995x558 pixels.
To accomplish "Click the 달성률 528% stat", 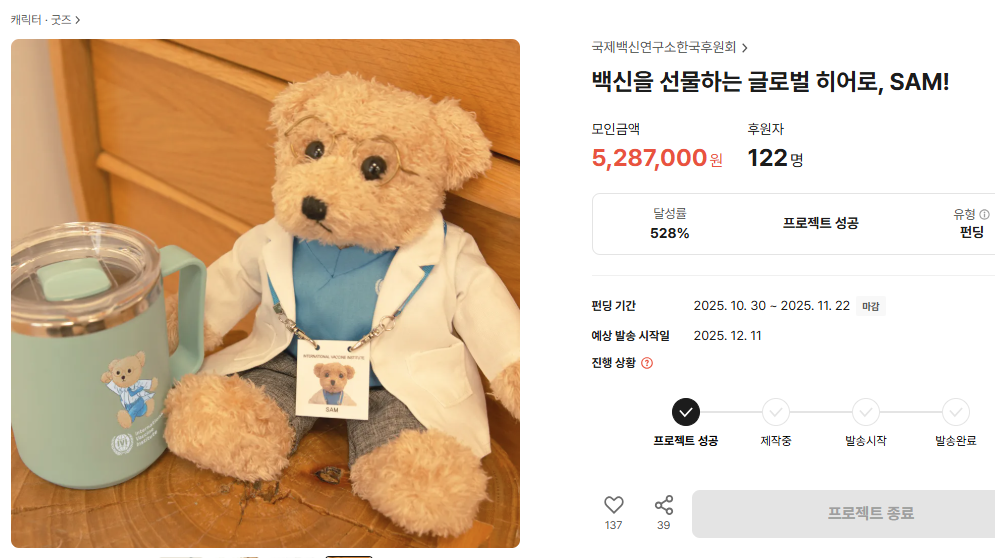I will (x=669, y=223).
